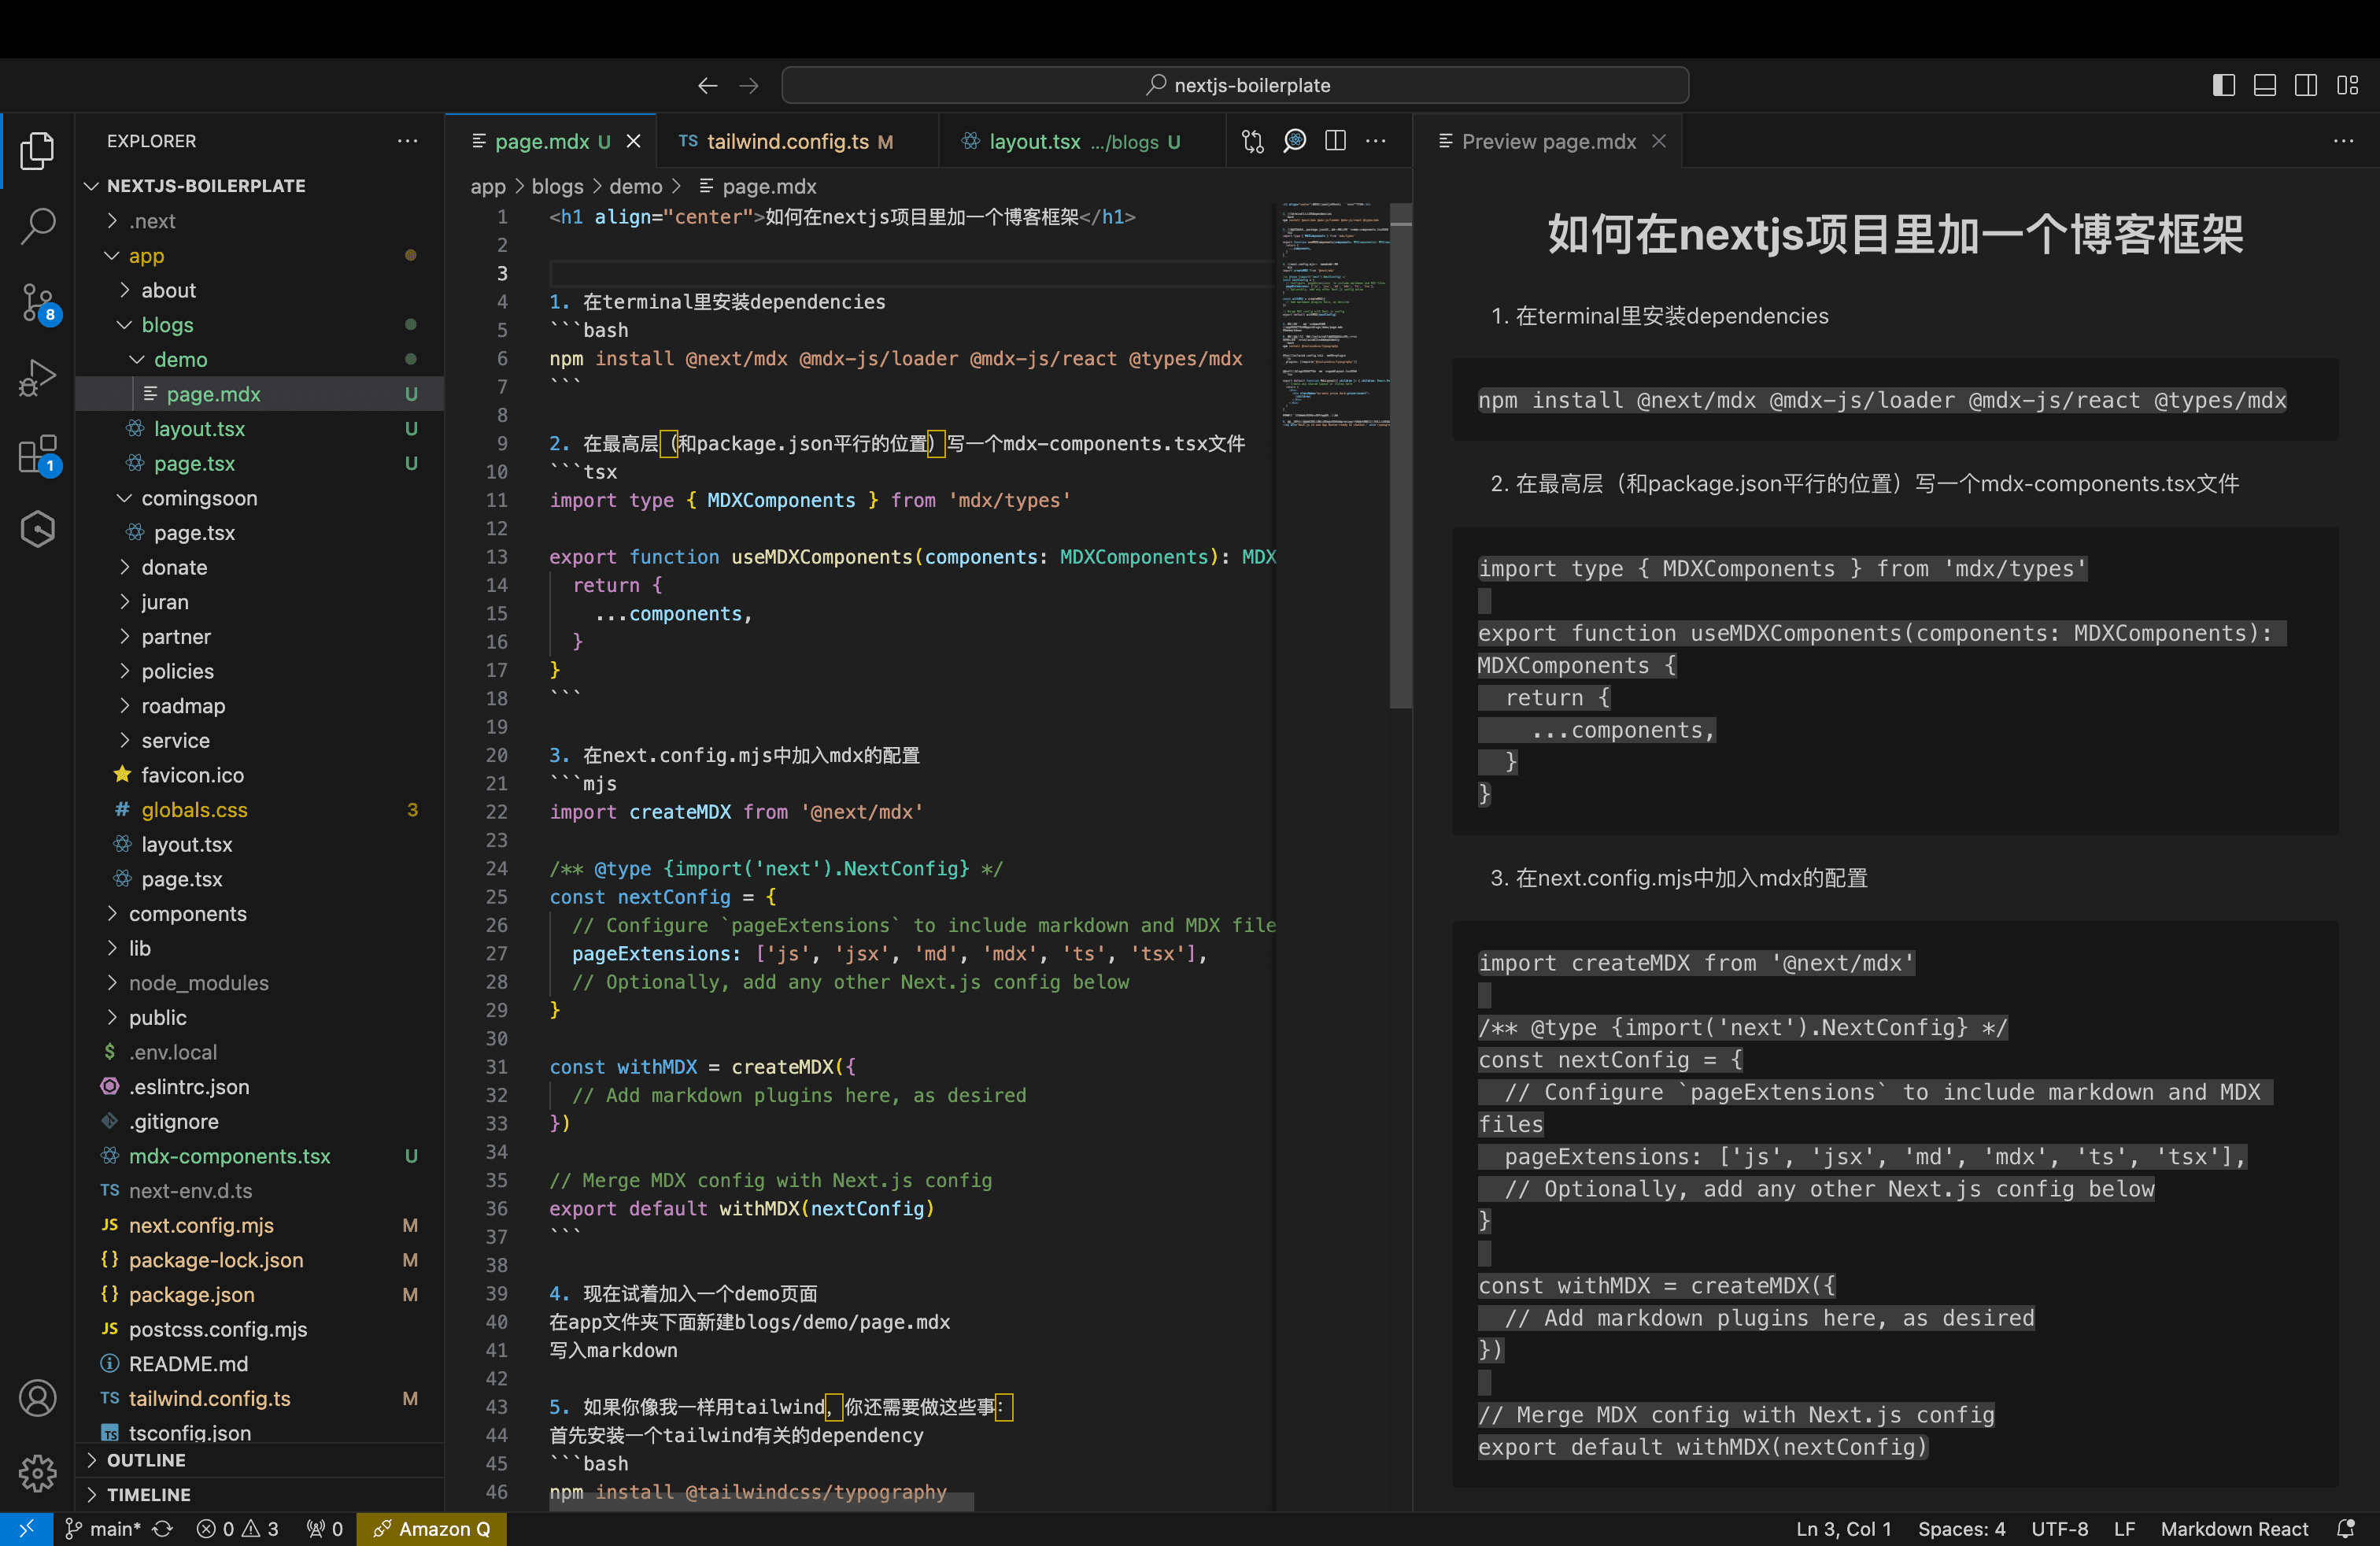Collapse the comingsoon folder
The width and height of the screenshot is (2380, 1546).
260,498
